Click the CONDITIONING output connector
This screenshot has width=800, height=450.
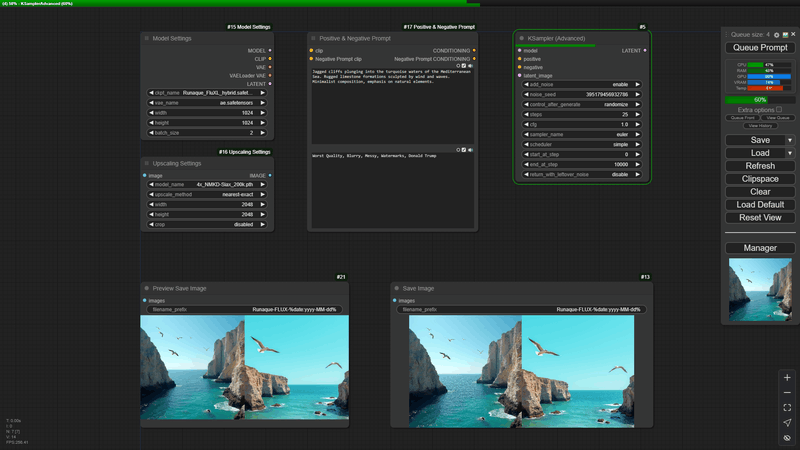pyautogui.click(x=474, y=51)
